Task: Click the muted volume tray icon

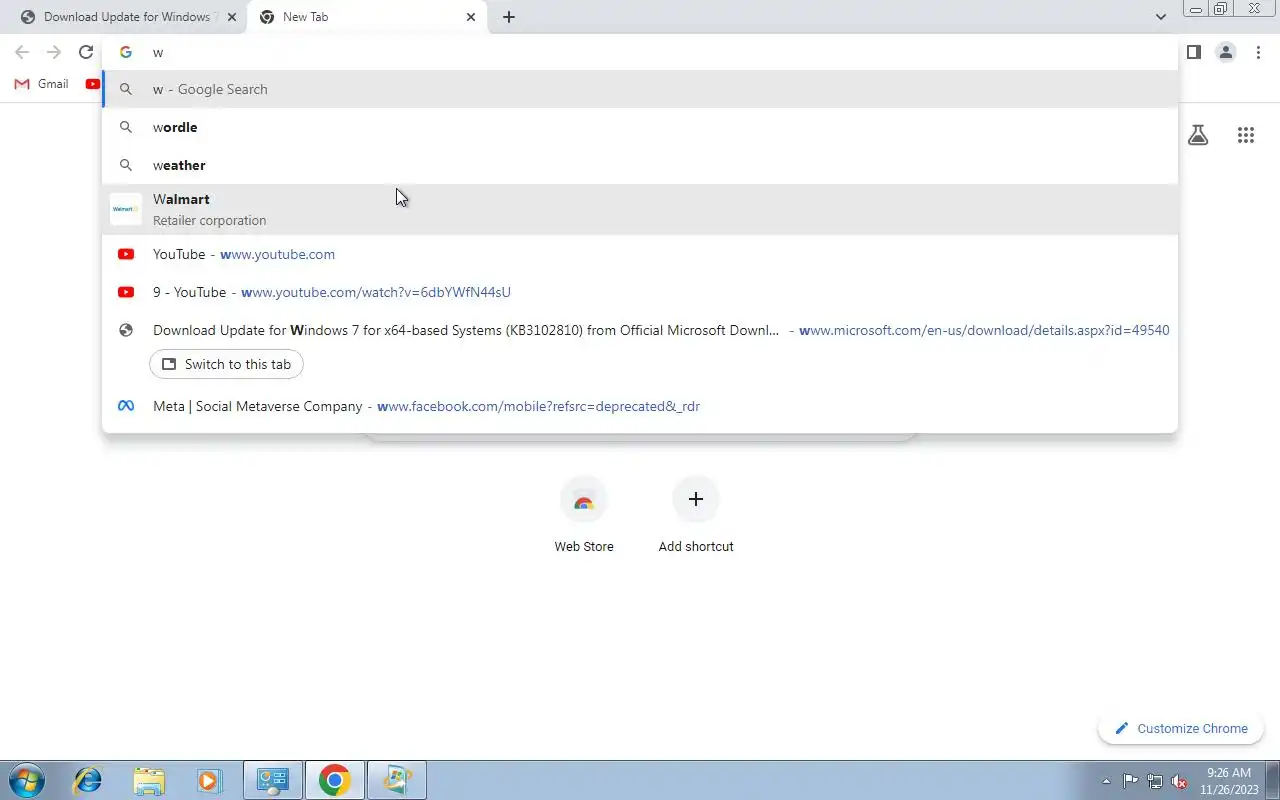Action: click(x=1179, y=781)
